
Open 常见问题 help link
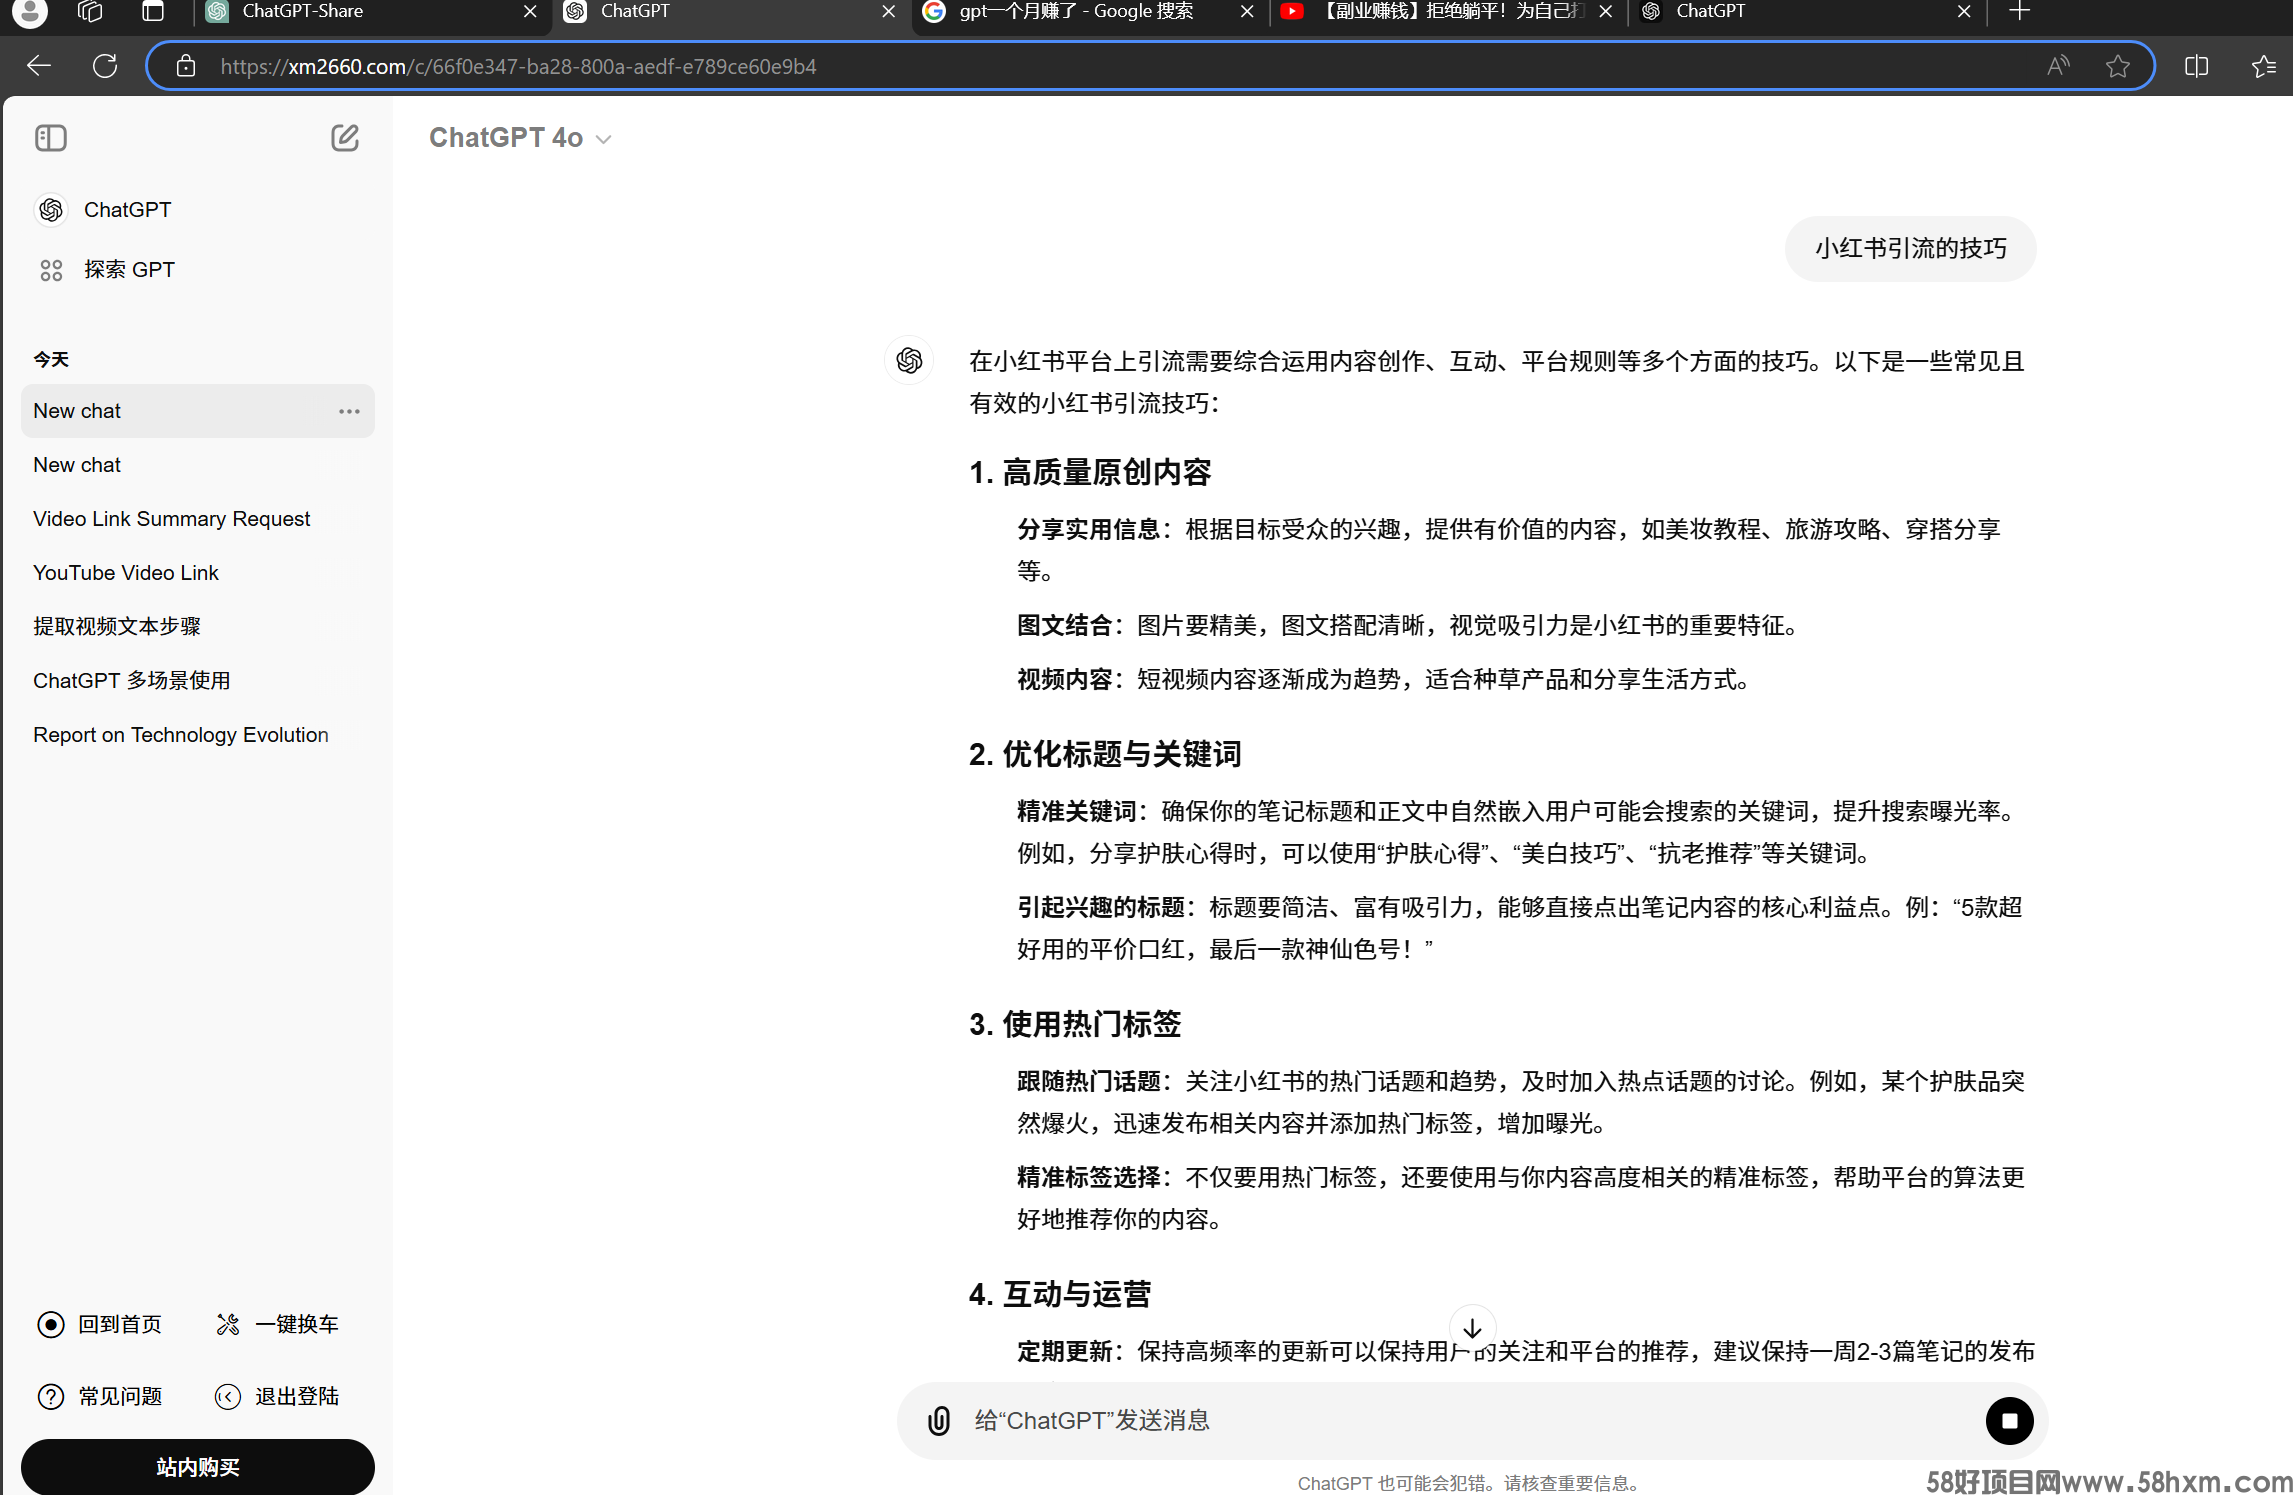pyautogui.click(x=100, y=1396)
